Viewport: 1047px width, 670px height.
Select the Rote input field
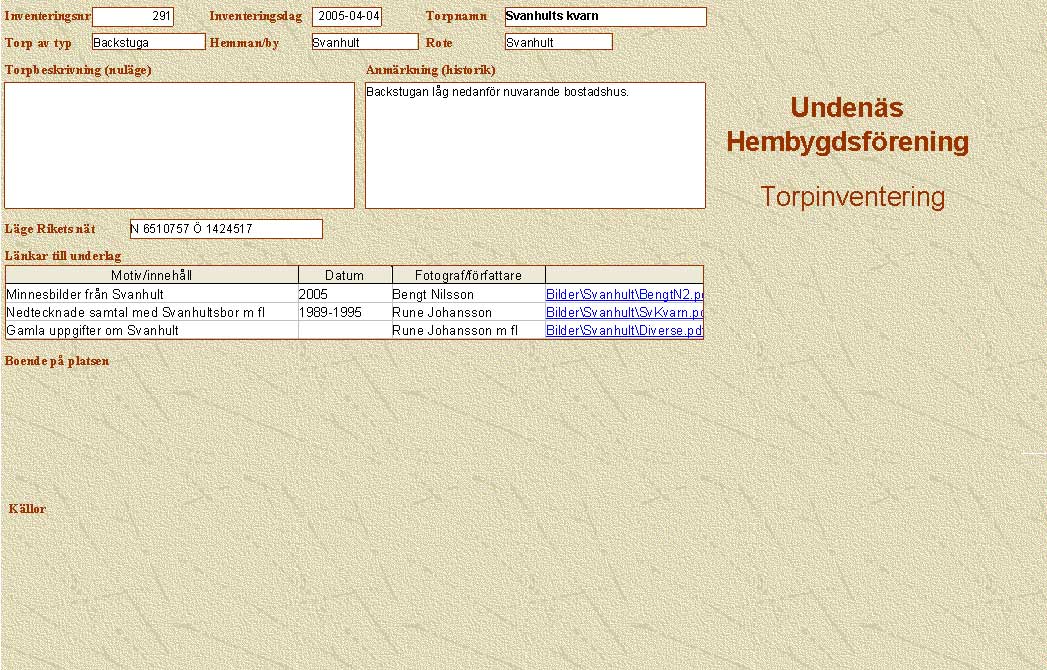(558, 42)
